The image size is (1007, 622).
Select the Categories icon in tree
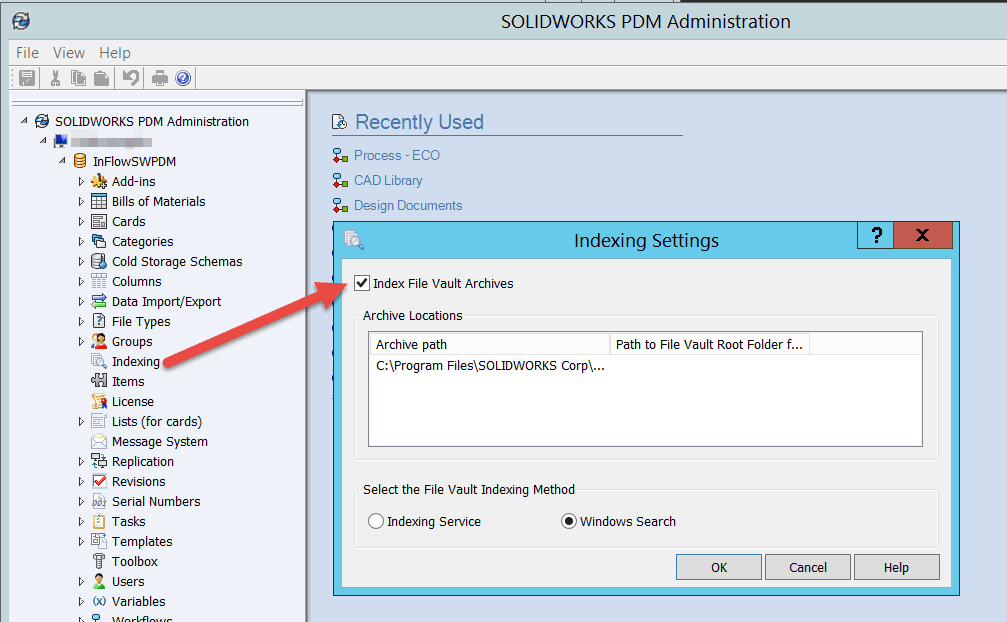tap(99, 241)
